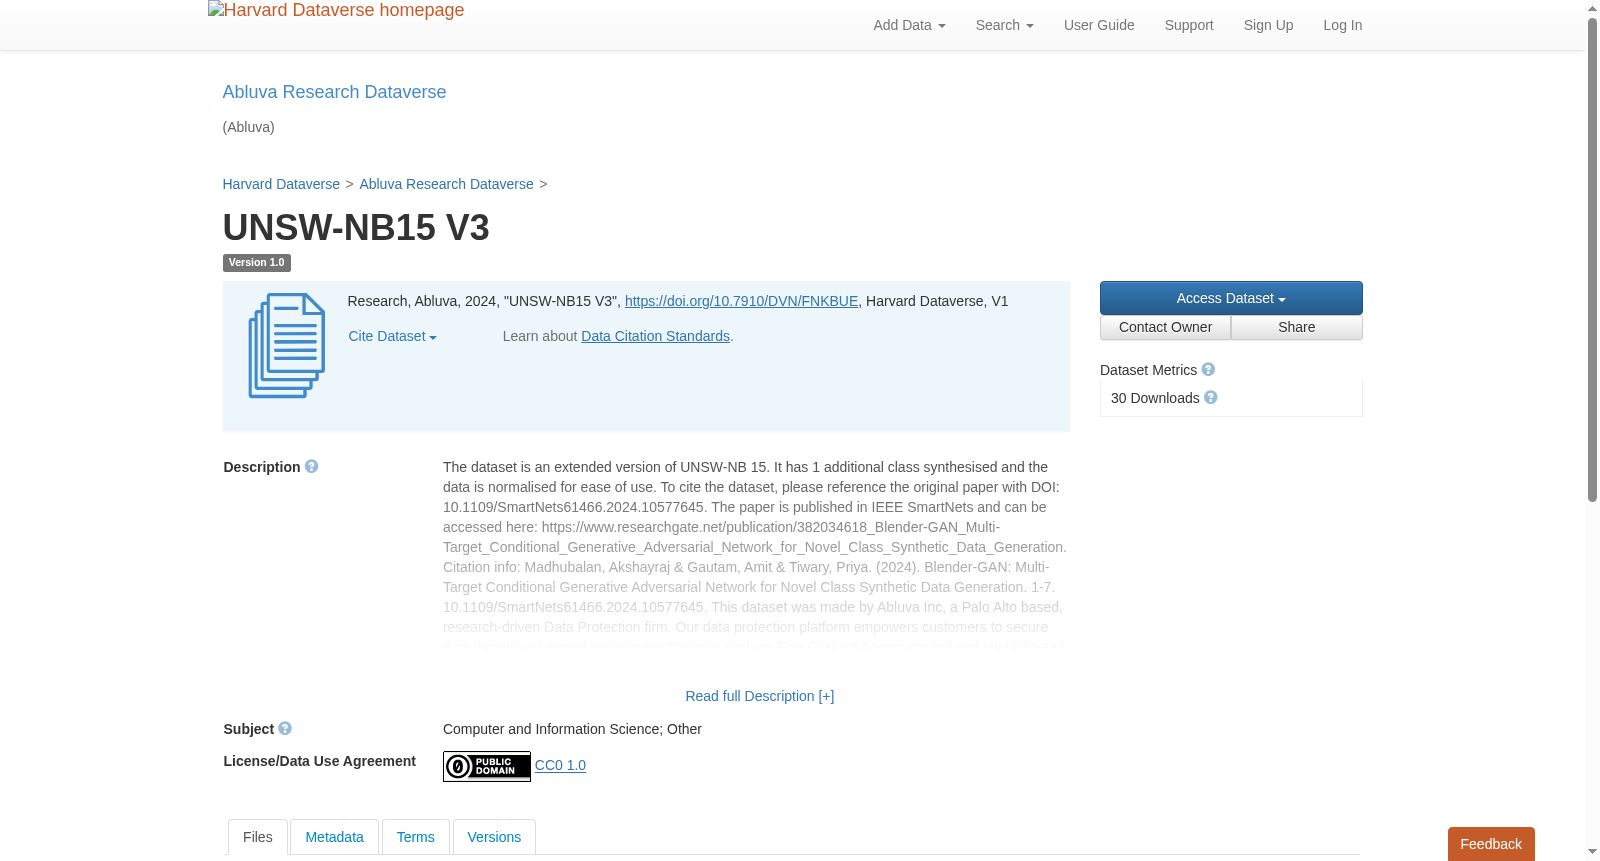
Task: Click the Downloads count help icon
Action: click(x=1211, y=398)
